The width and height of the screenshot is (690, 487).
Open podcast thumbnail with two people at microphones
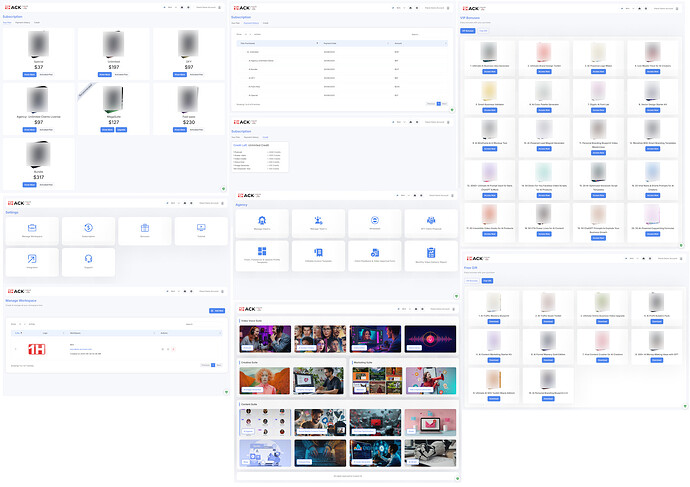(265, 339)
